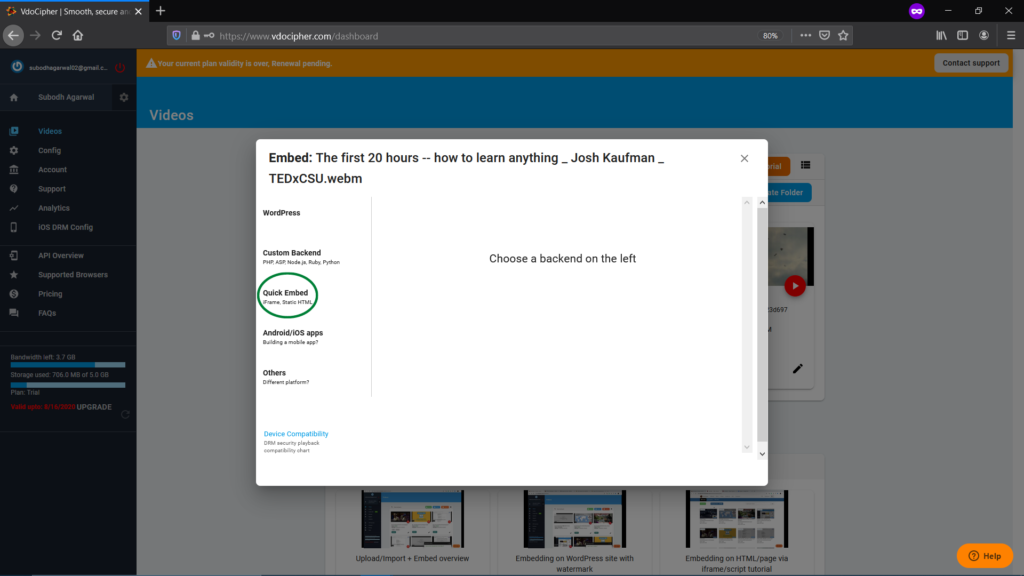Bookmark this page star icon
The height and width of the screenshot is (576, 1024).
[x=843, y=35]
